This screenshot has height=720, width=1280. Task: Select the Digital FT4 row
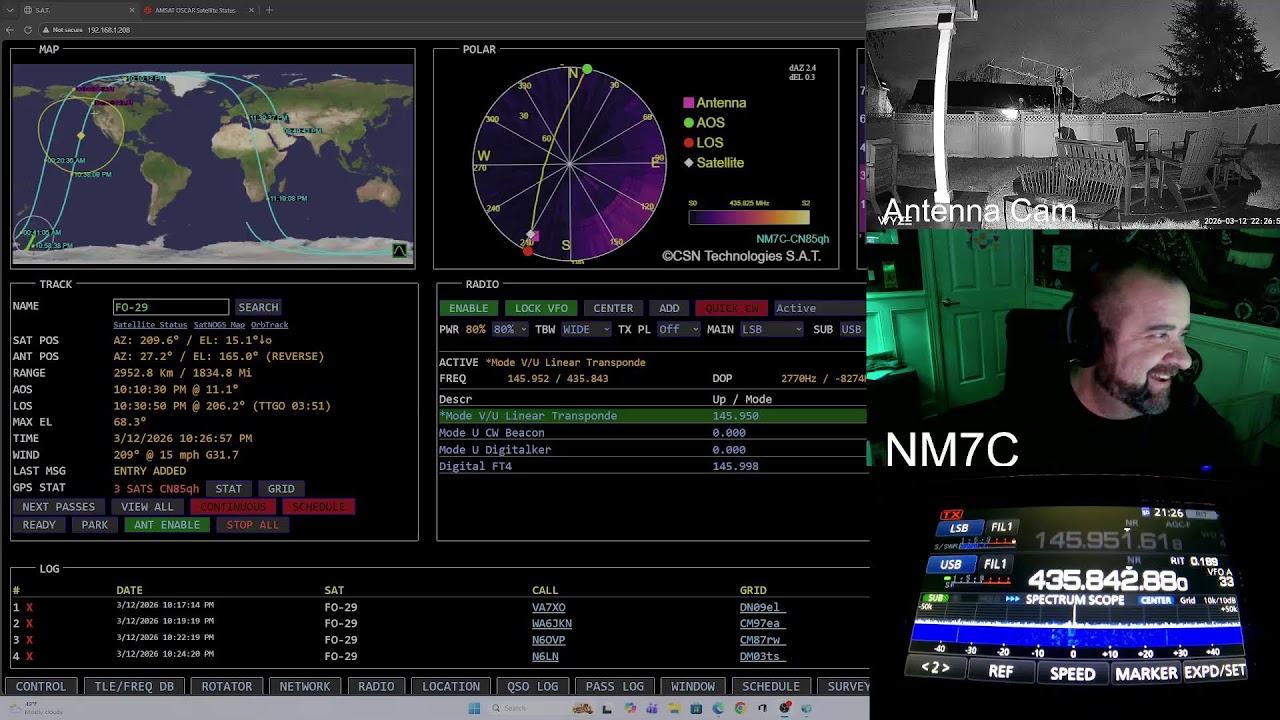point(653,466)
